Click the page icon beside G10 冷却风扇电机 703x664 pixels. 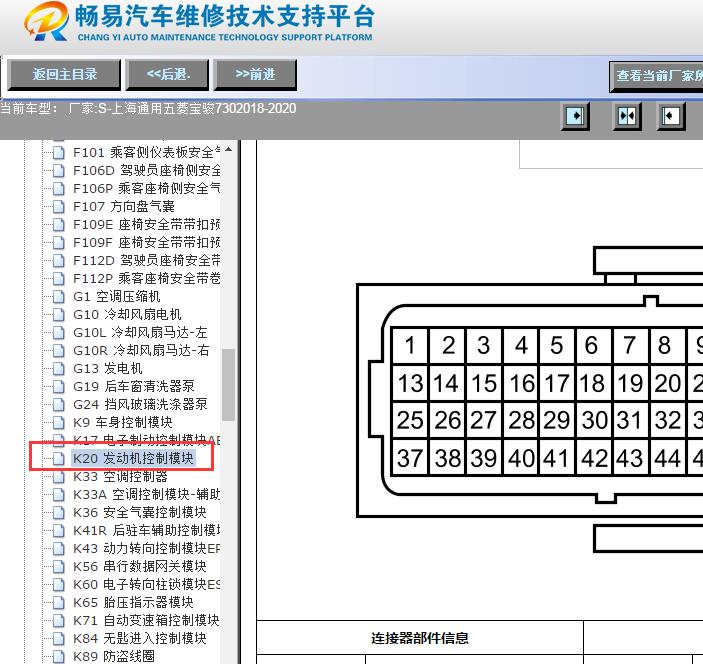pos(58,314)
